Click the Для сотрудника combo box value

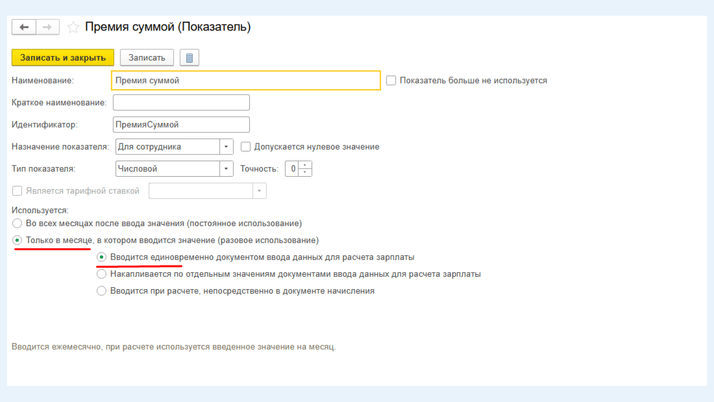(x=168, y=147)
